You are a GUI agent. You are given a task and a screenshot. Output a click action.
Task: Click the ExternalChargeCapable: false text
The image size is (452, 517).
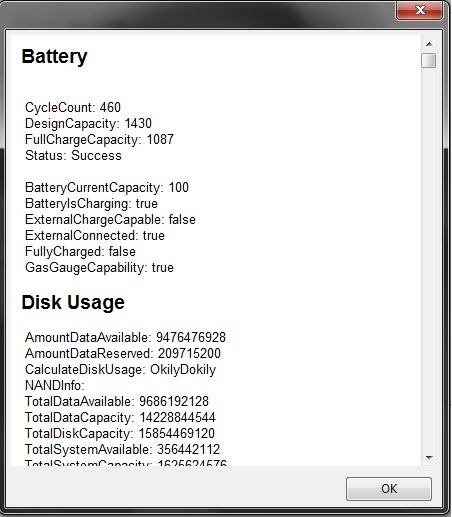pos(110,219)
